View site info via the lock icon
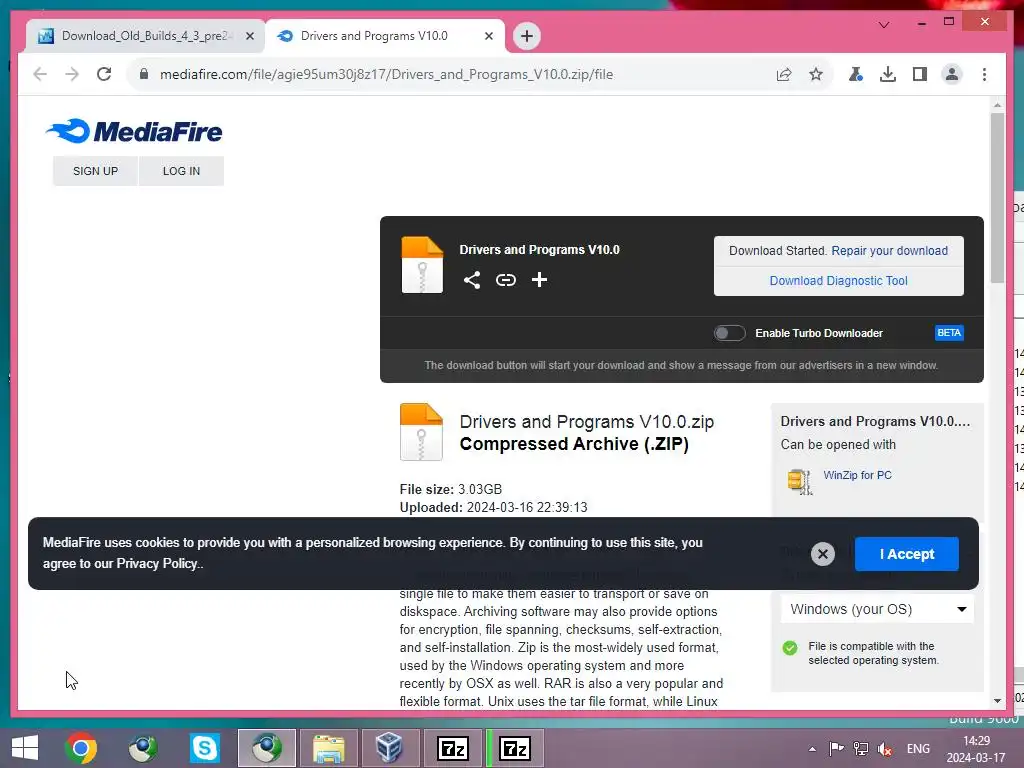Viewport: 1024px width, 768px height. (144, 74)
